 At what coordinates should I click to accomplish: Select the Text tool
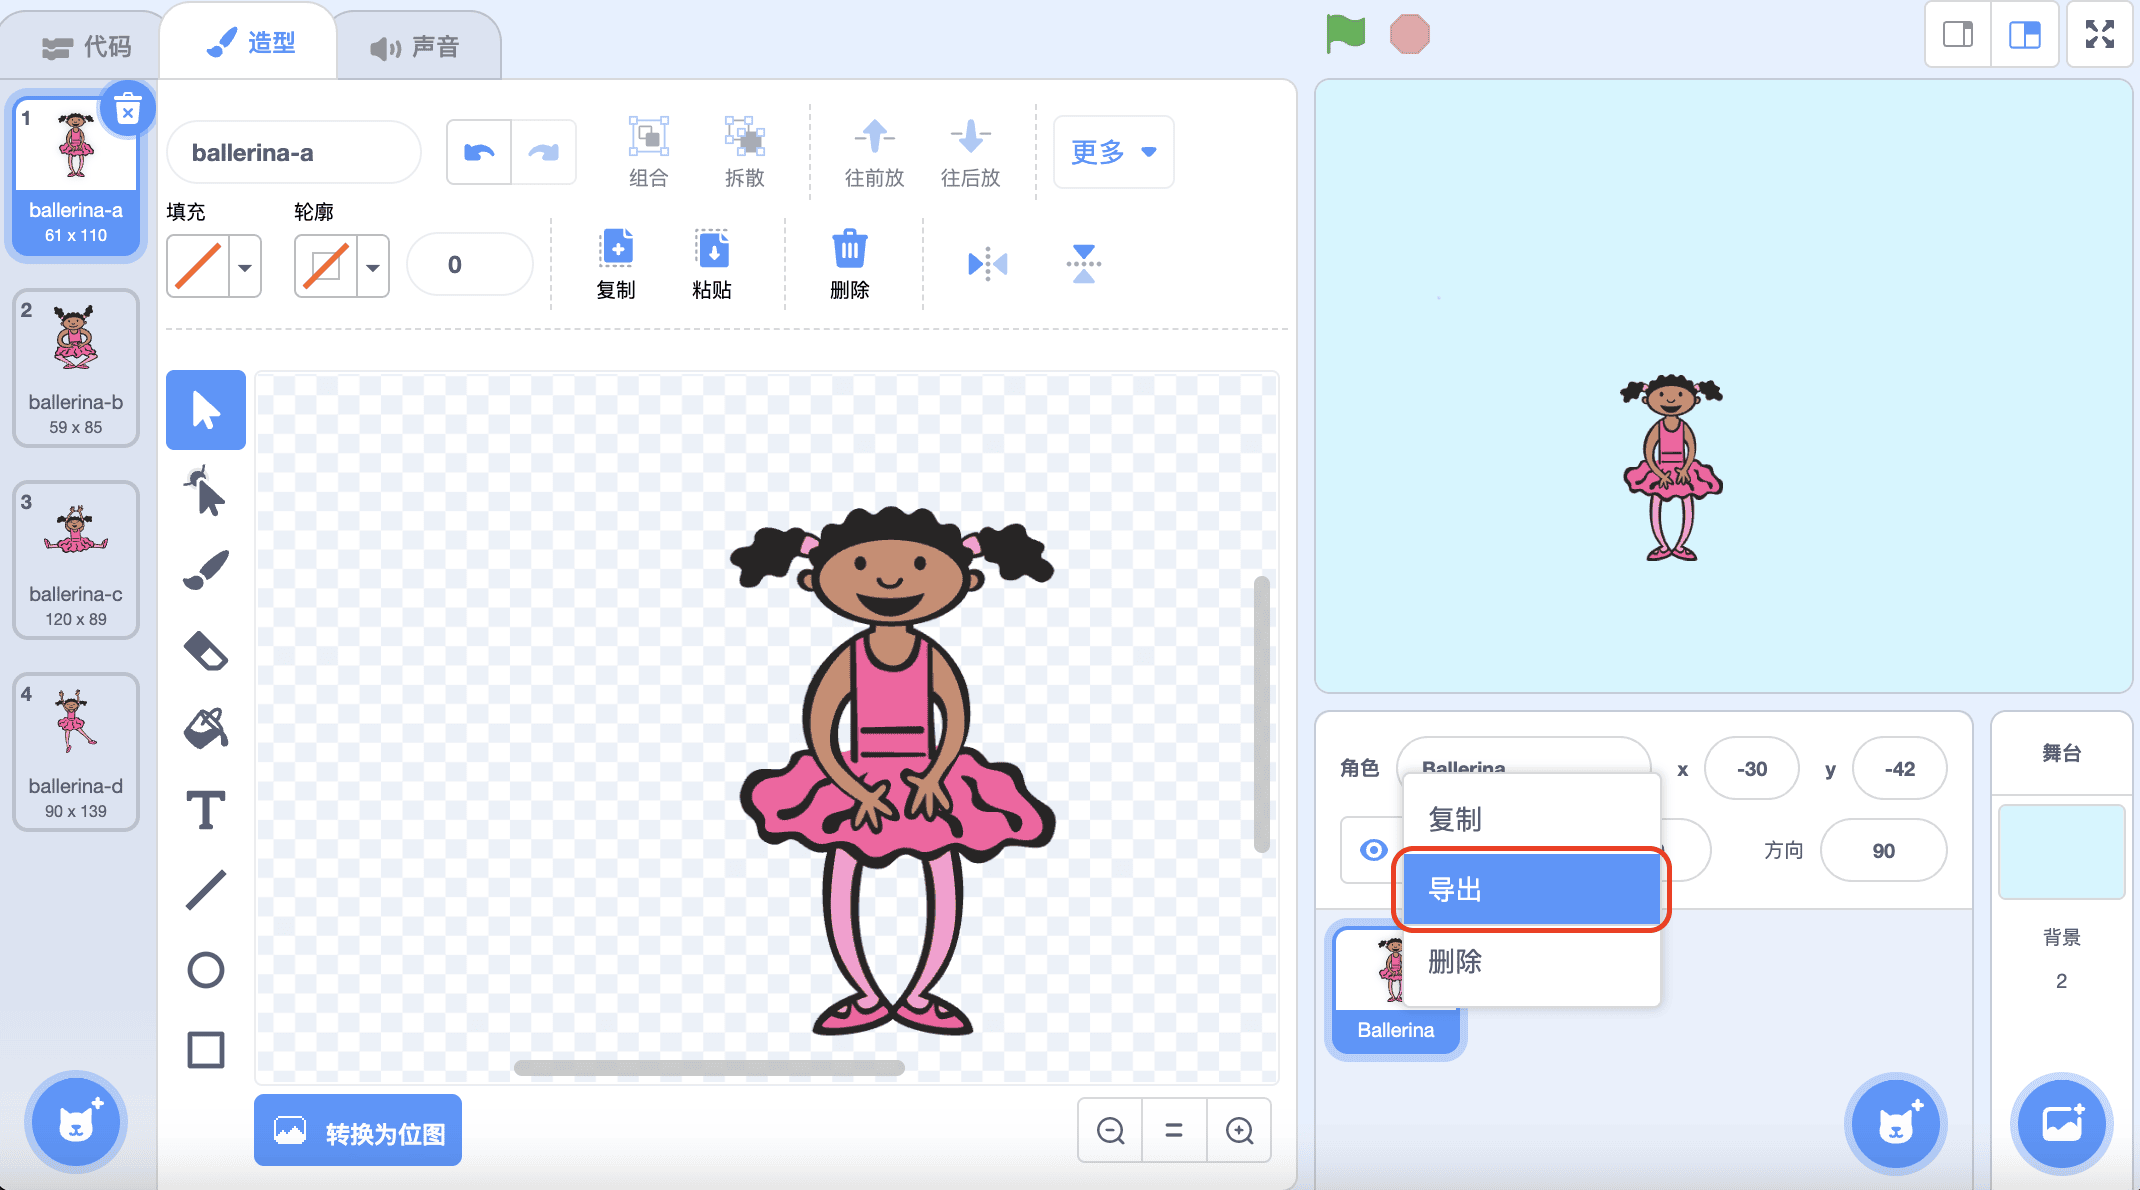[206, 810]
